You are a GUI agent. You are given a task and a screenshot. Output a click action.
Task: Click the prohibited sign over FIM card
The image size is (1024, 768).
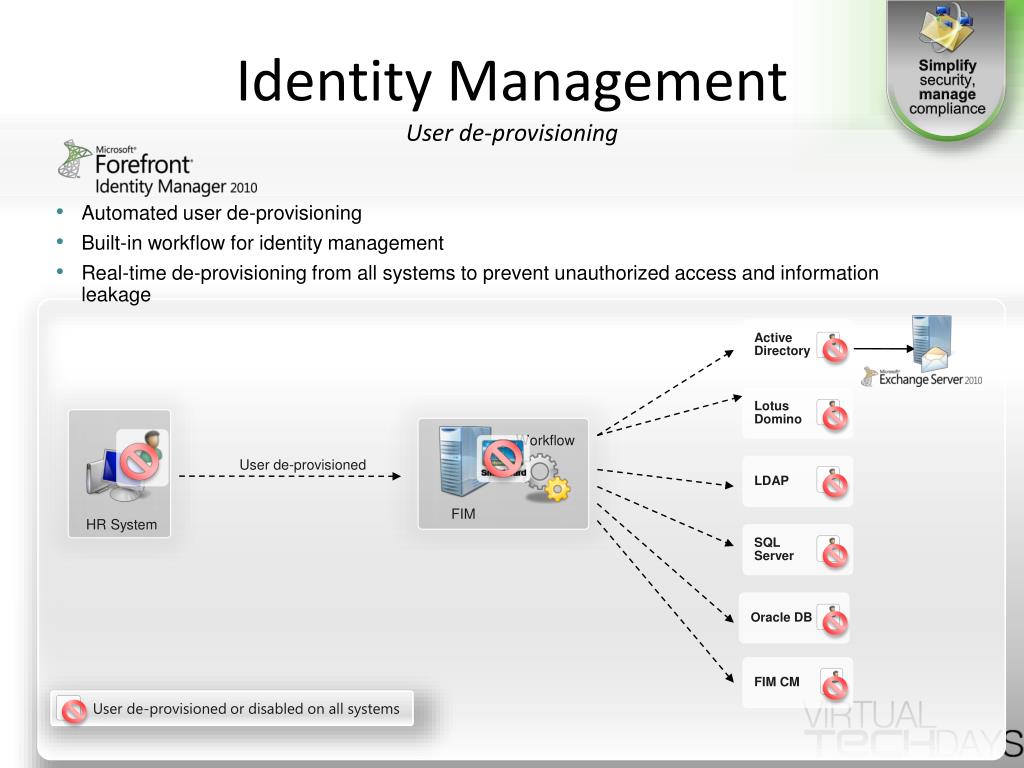pyautogui.click(x=503, y=458)
